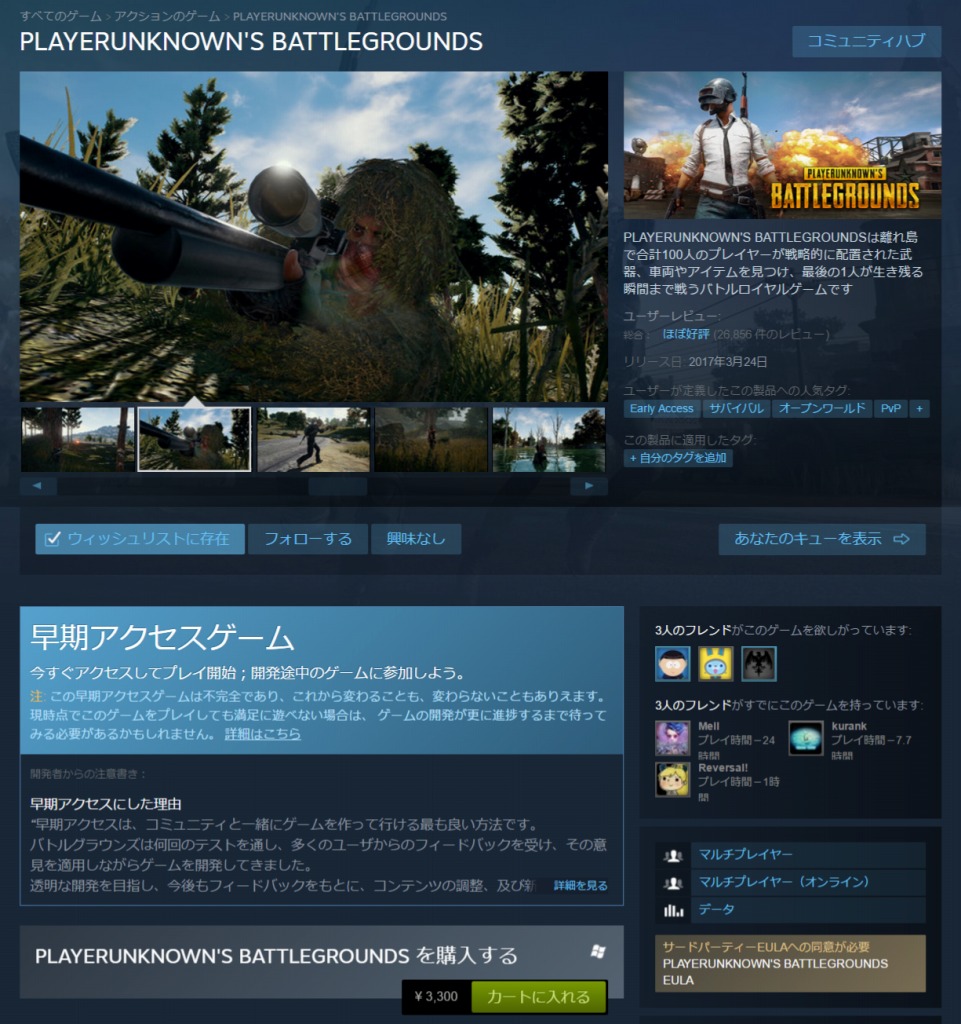Click the online multiplayer people icon
This screenshot has width=961, height=1024.
[x=673, y=882]
